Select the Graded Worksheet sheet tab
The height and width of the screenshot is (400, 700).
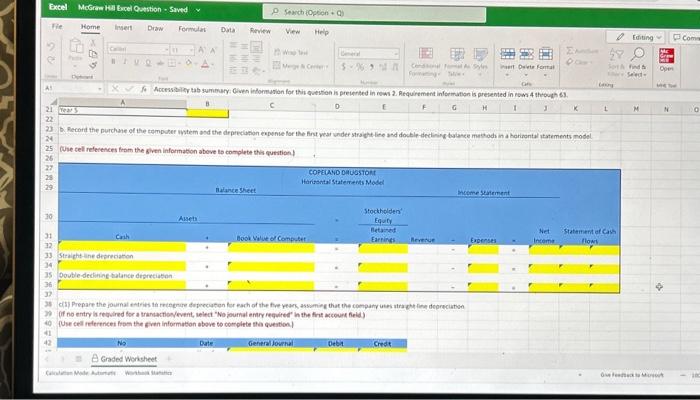click(x=124, y=358)
